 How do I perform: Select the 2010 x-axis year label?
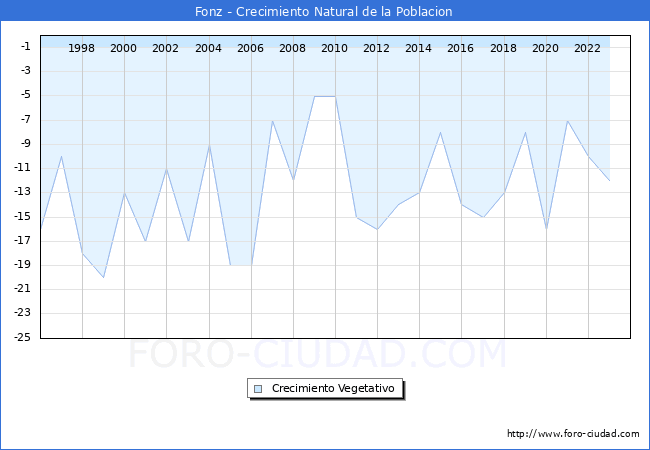(x=334, y=48)
